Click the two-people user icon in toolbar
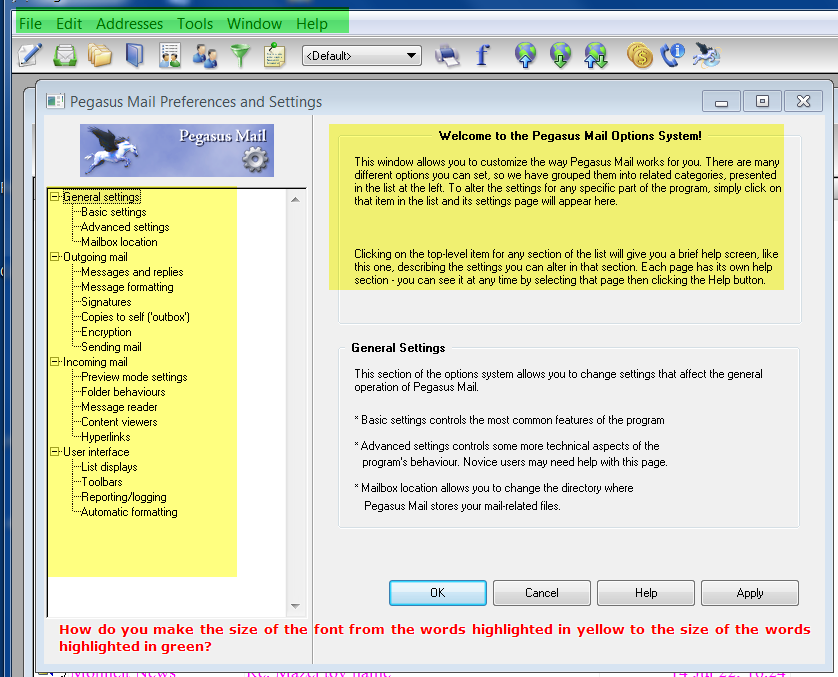Viewport: 838px width, 677px height. (205, 56)
